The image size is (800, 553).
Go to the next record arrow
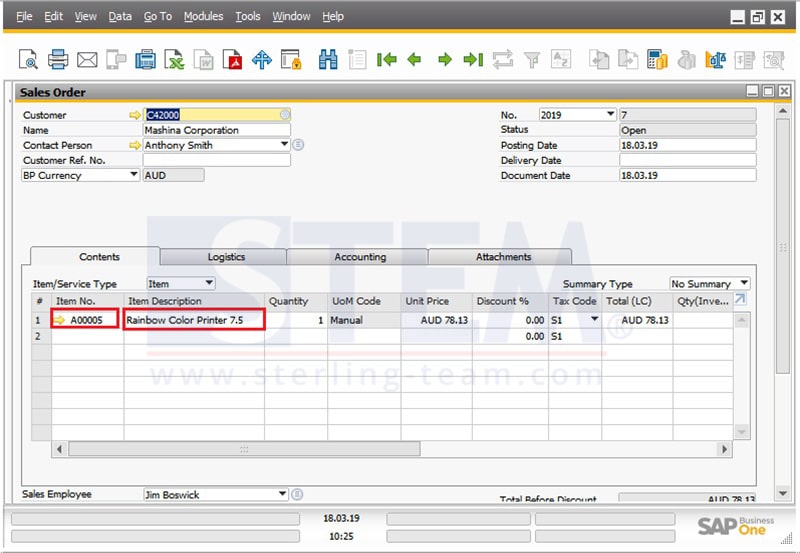pos(445,60)
